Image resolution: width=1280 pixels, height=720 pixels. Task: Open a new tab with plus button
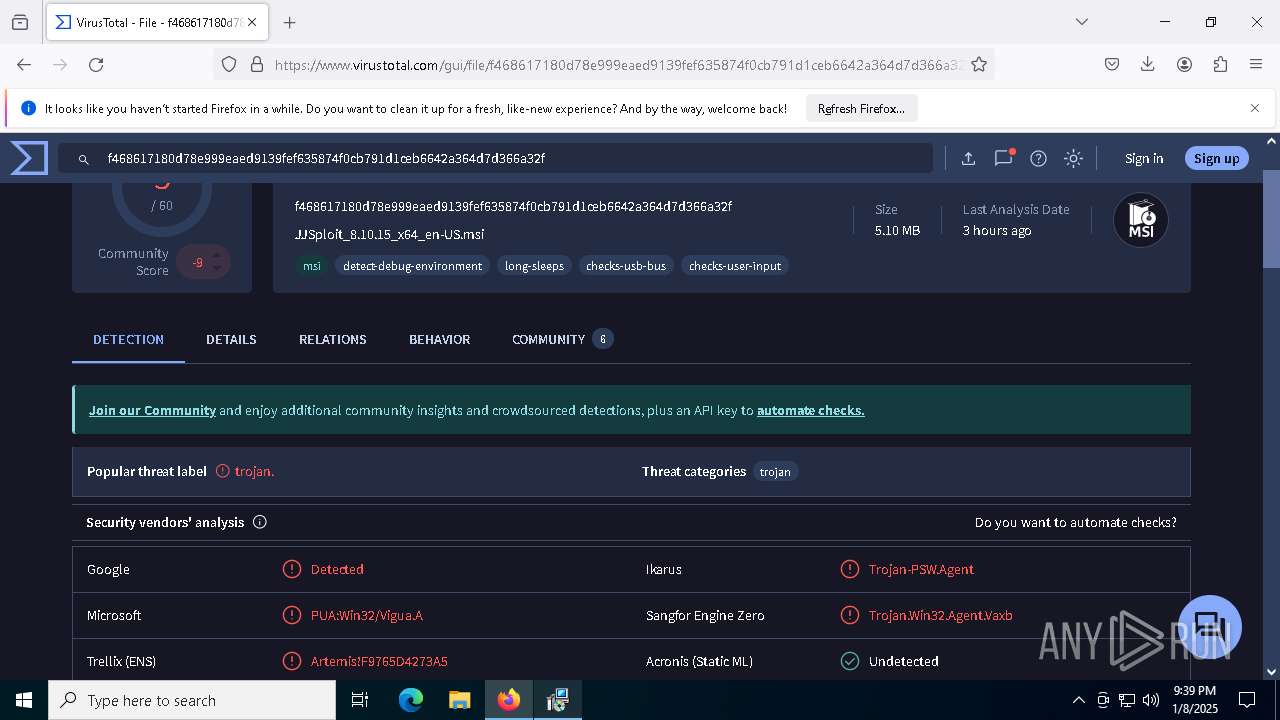[290, 22]
